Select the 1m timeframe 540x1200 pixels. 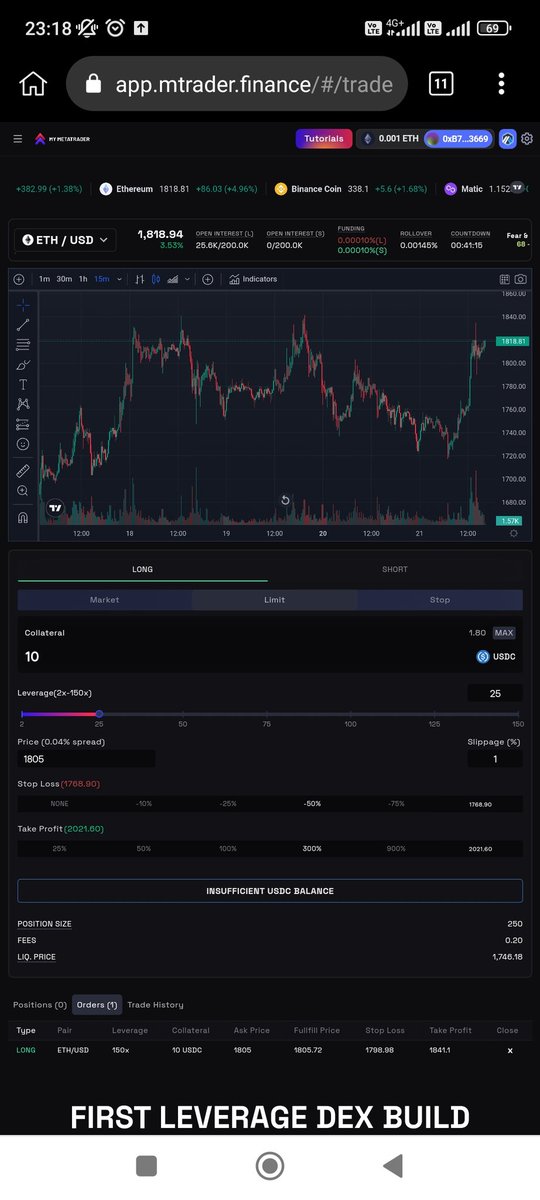(44, 279)
